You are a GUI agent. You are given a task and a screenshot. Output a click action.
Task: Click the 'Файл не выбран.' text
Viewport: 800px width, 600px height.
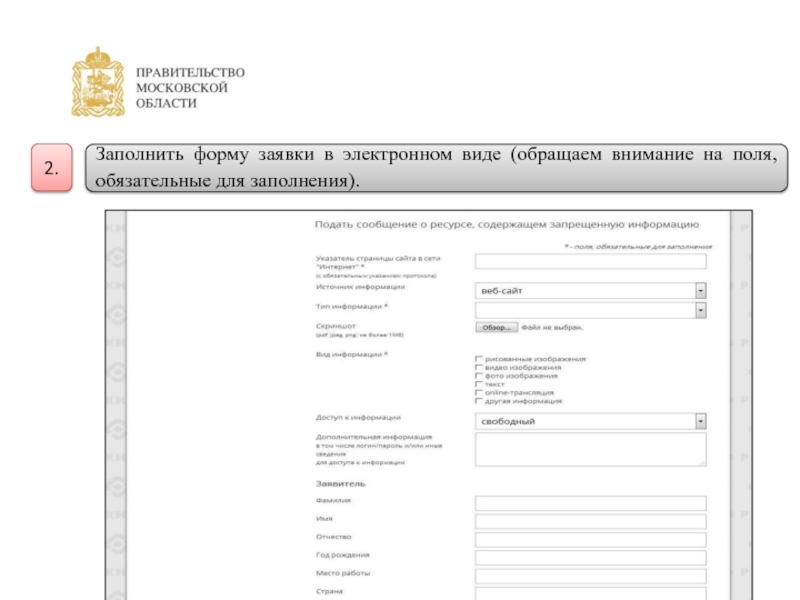click(x=552, y=328)
